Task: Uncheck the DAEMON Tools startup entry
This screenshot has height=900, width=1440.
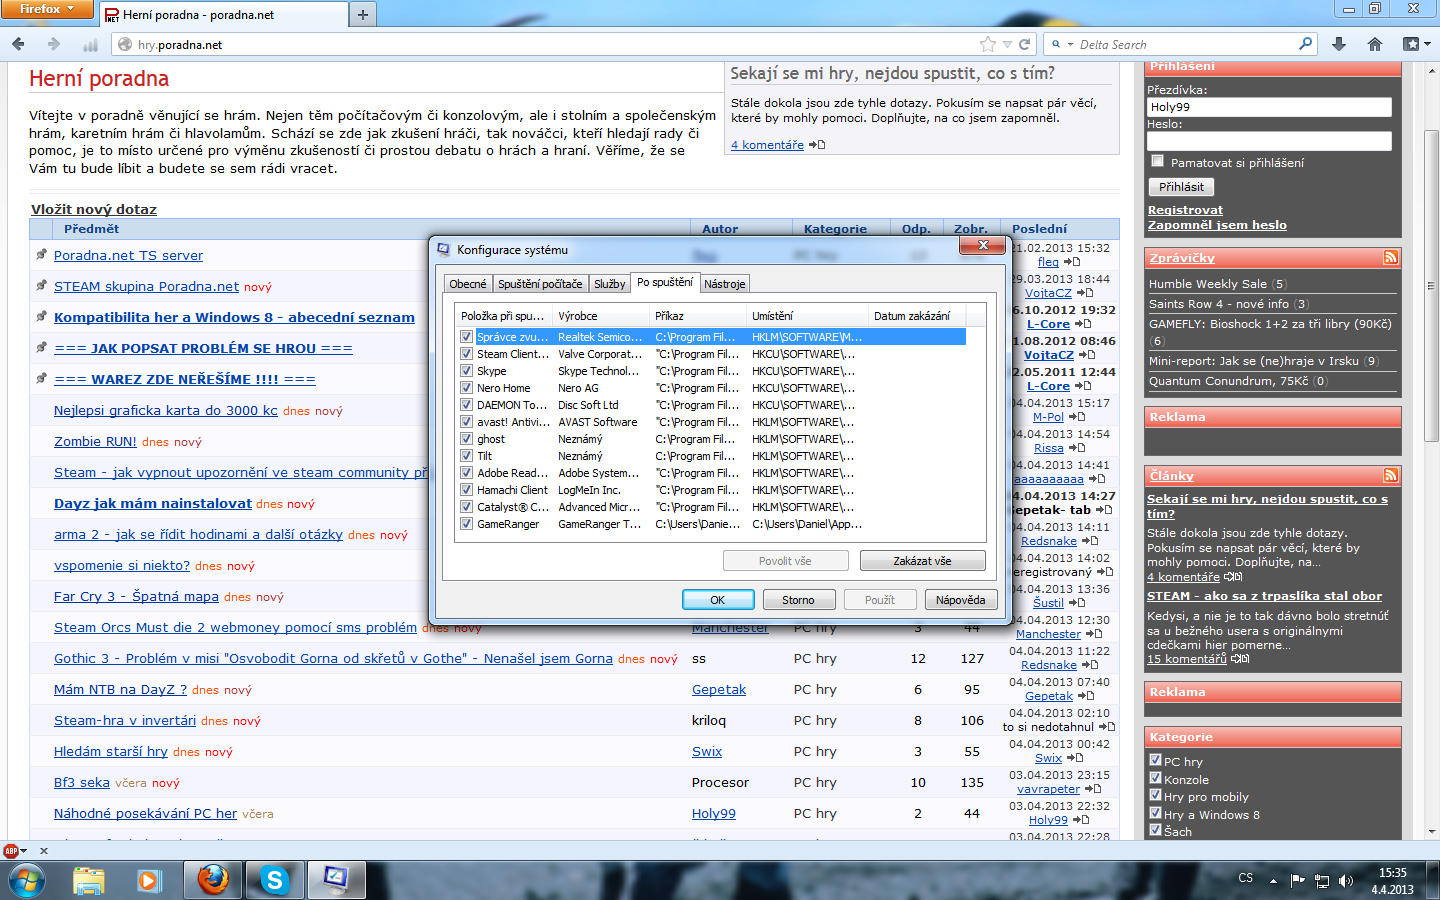Action: click(x=466, y=405)
